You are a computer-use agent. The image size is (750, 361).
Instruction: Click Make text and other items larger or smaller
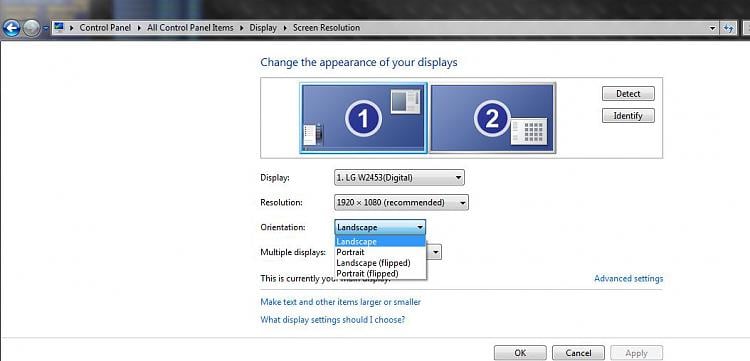click(341, 302)
